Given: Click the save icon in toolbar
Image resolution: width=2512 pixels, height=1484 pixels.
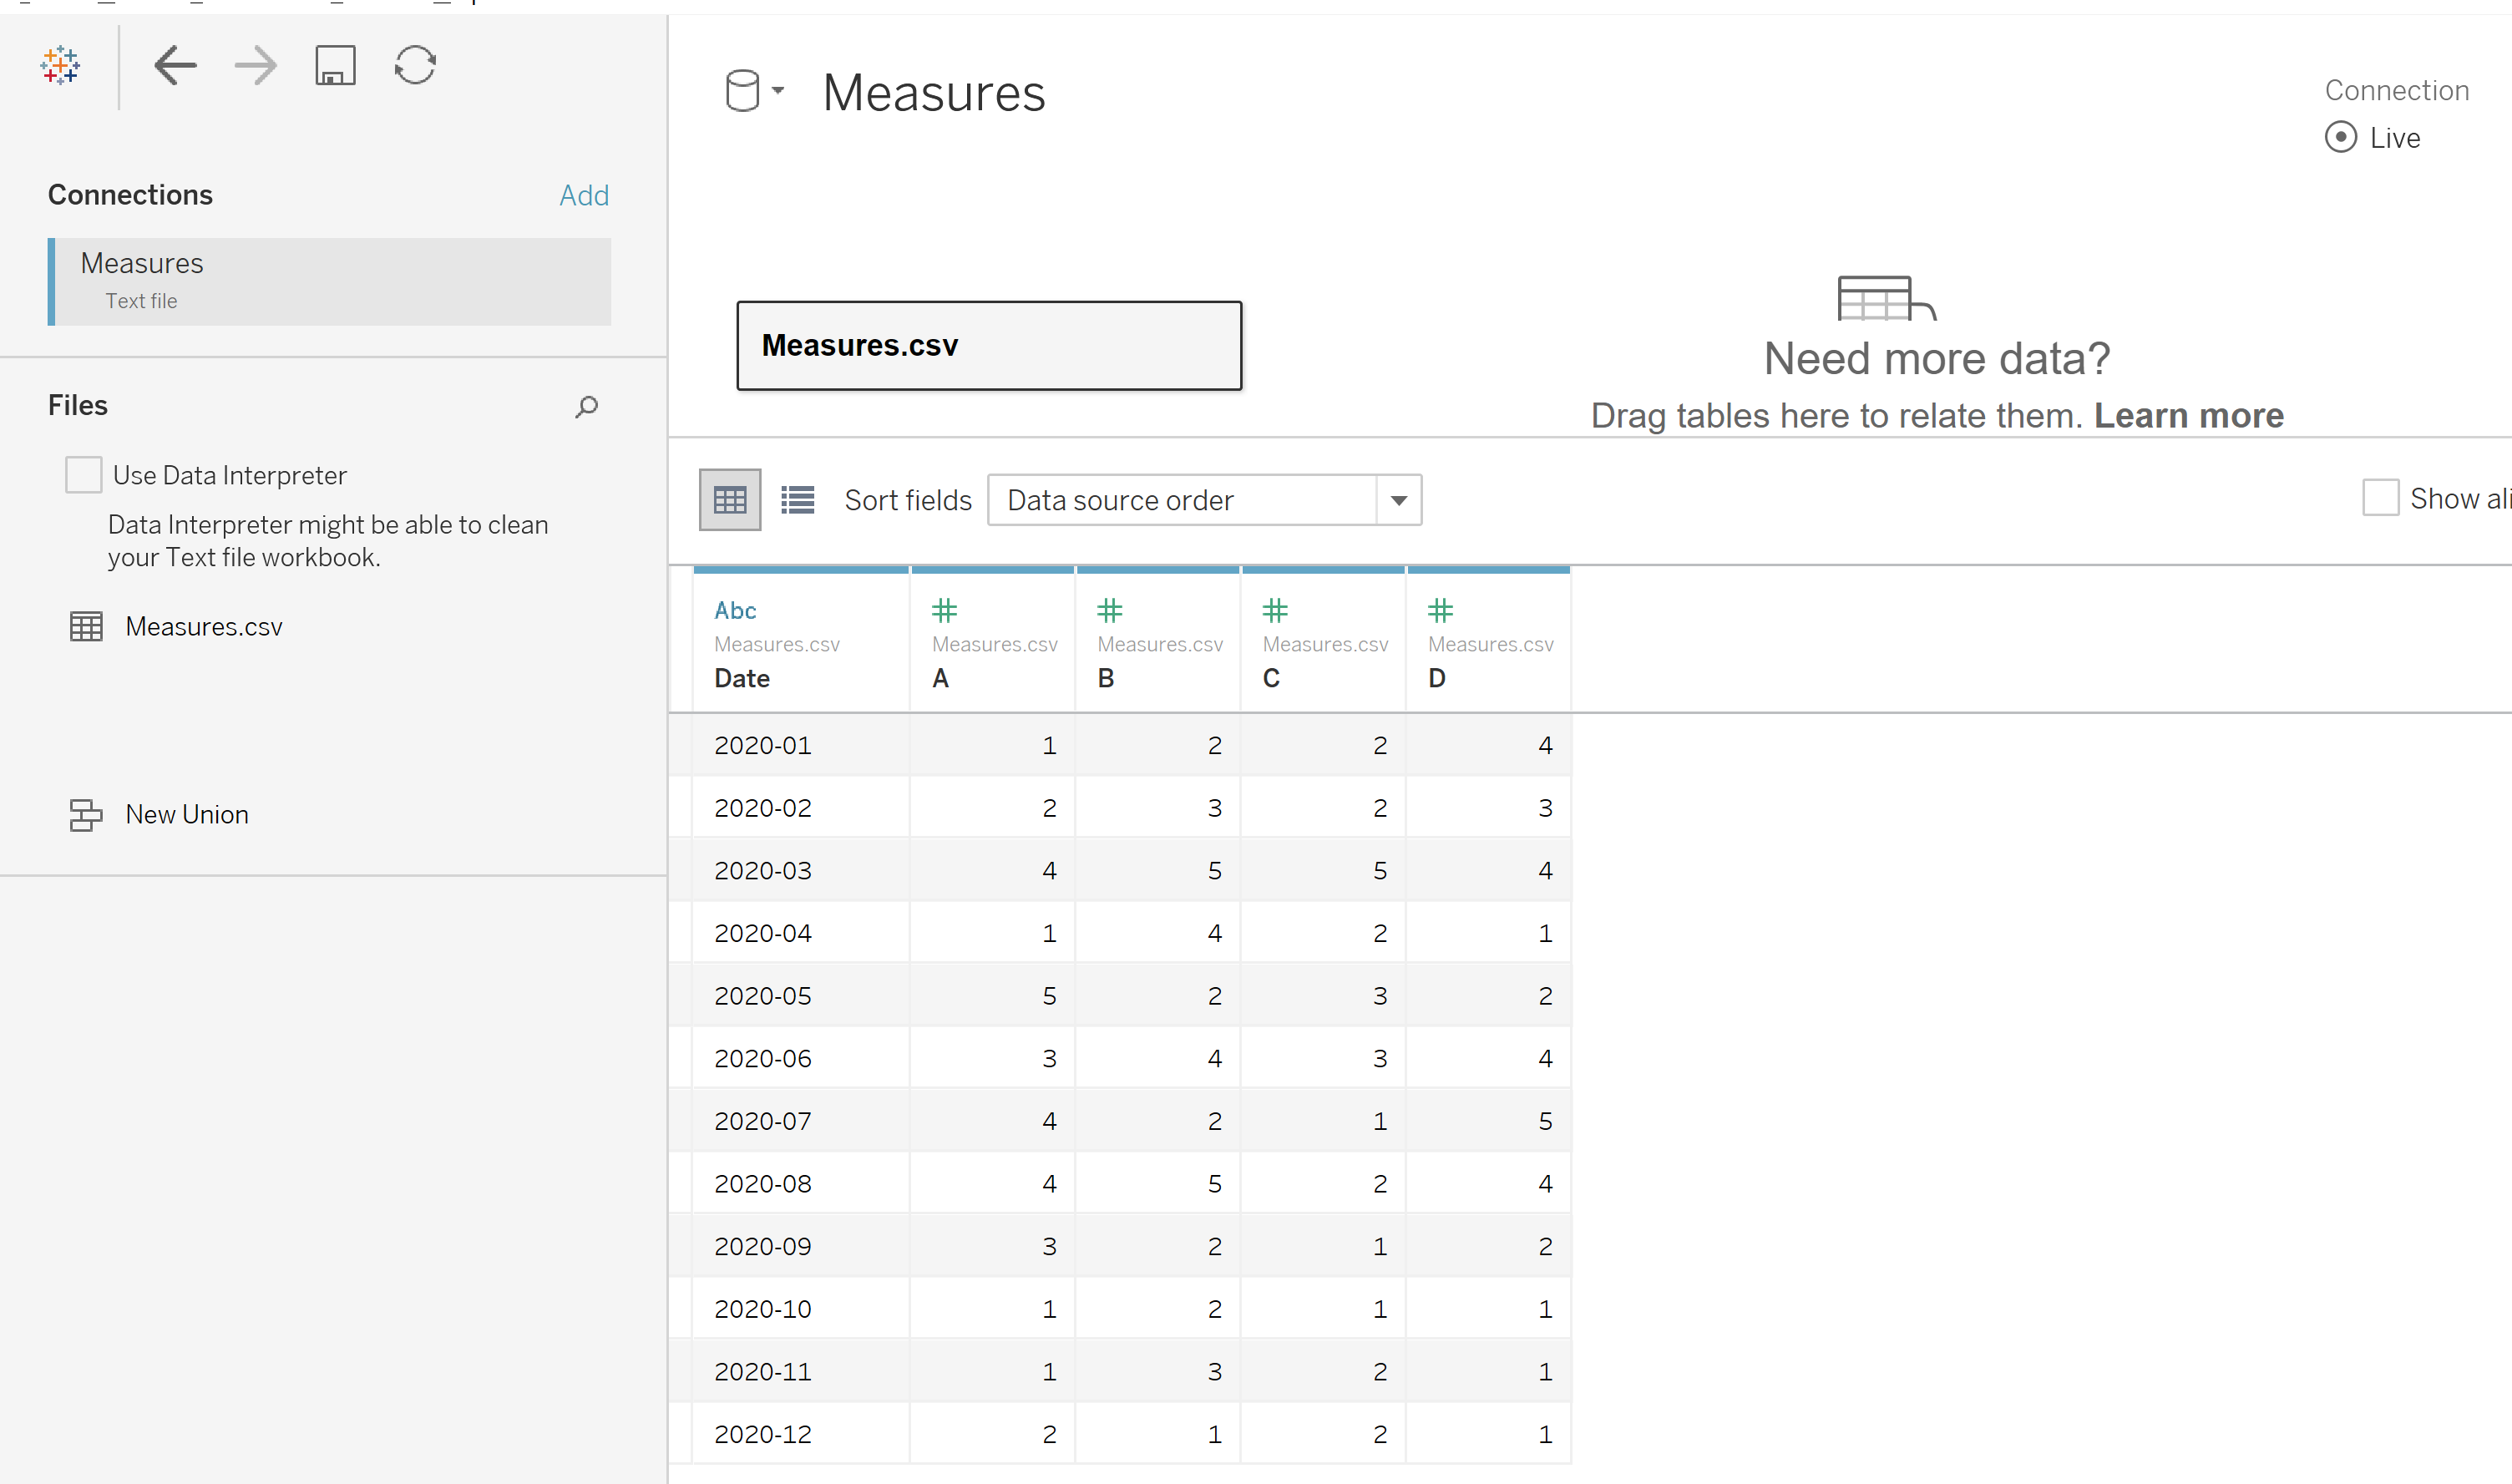Looking at the screenshot, I should click(x=335, y=66).
